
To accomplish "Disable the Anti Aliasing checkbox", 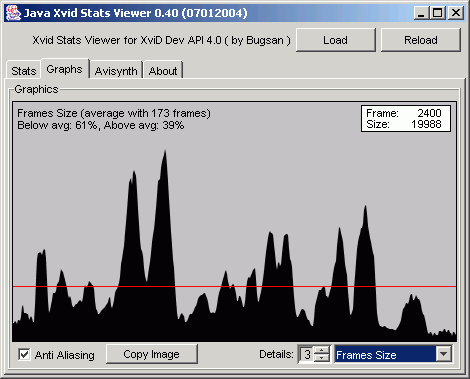I will (24, 354).
